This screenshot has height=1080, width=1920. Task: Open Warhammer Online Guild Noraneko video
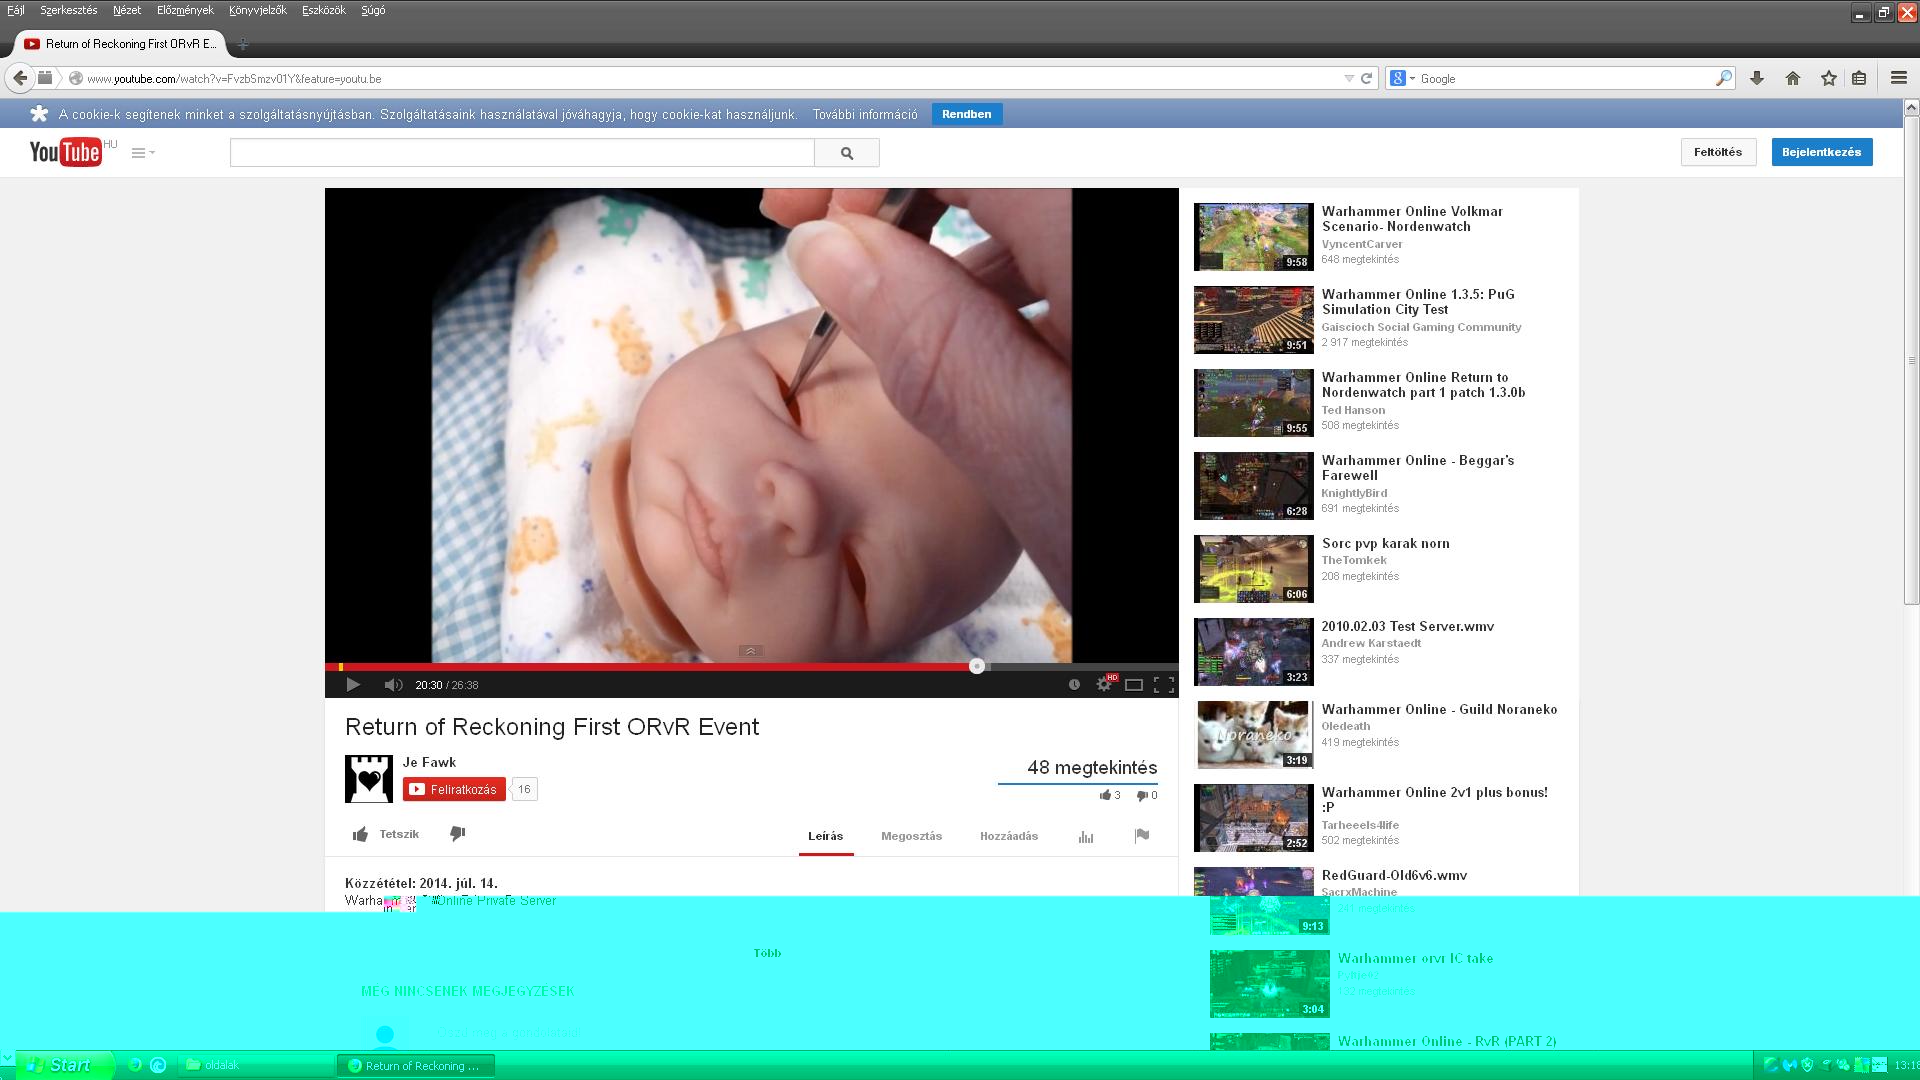(x=1439, y=709)
